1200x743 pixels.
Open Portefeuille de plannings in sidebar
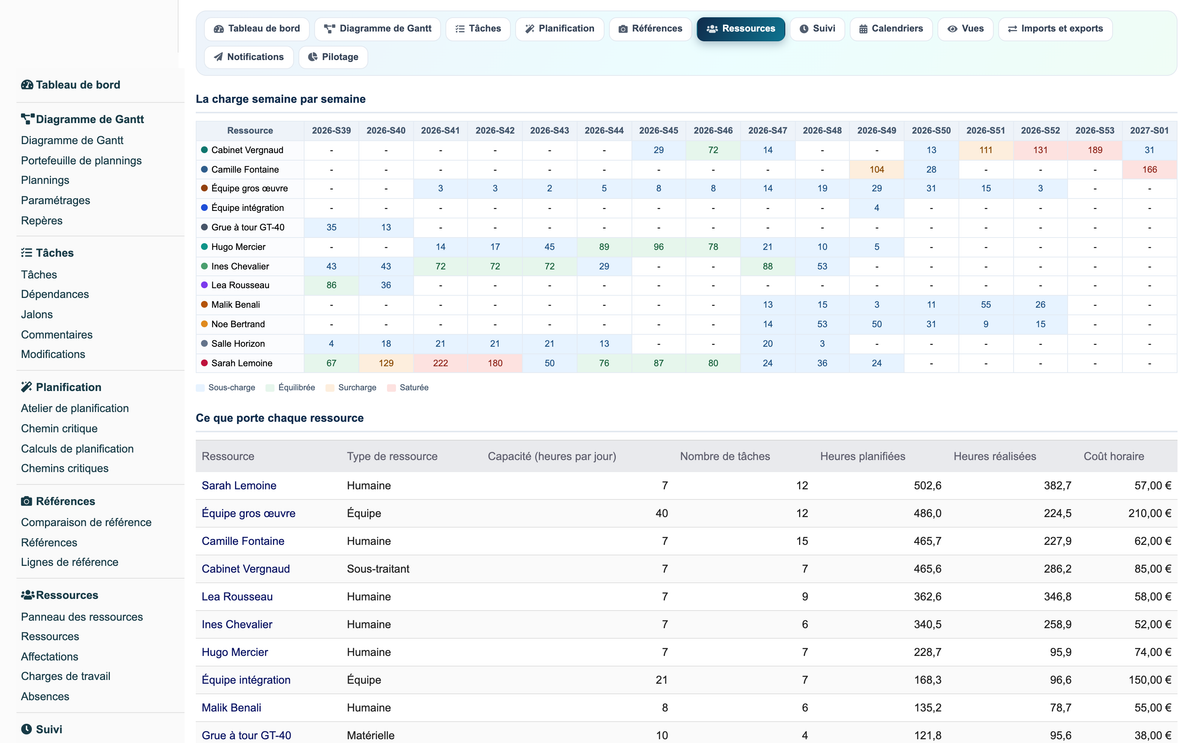click(81, 160)
